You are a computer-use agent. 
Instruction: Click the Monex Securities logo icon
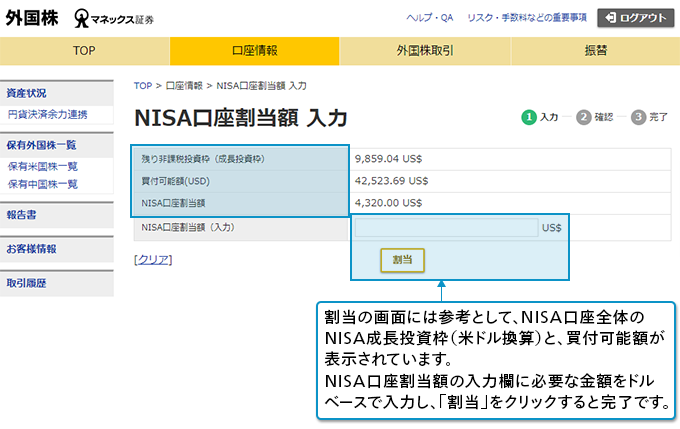[x=83, y=18]
